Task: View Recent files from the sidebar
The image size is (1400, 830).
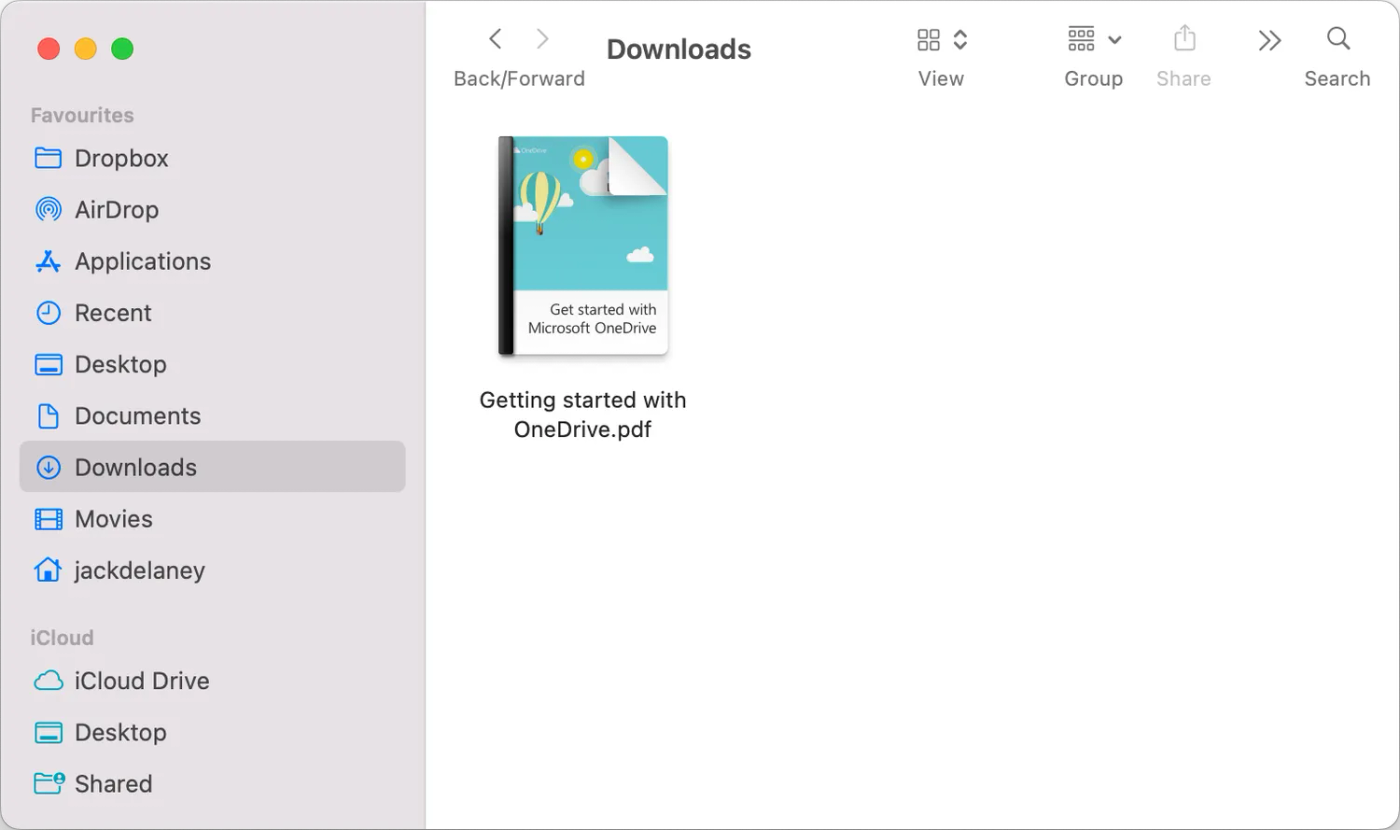Action: tap(113, 313)
